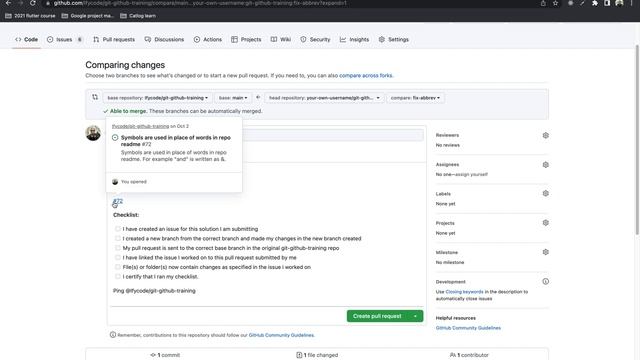Viewport: 640px width, 360px height.
Task: Open the compare: fix-abbrev dropdown
Action: tap(415, 98)
